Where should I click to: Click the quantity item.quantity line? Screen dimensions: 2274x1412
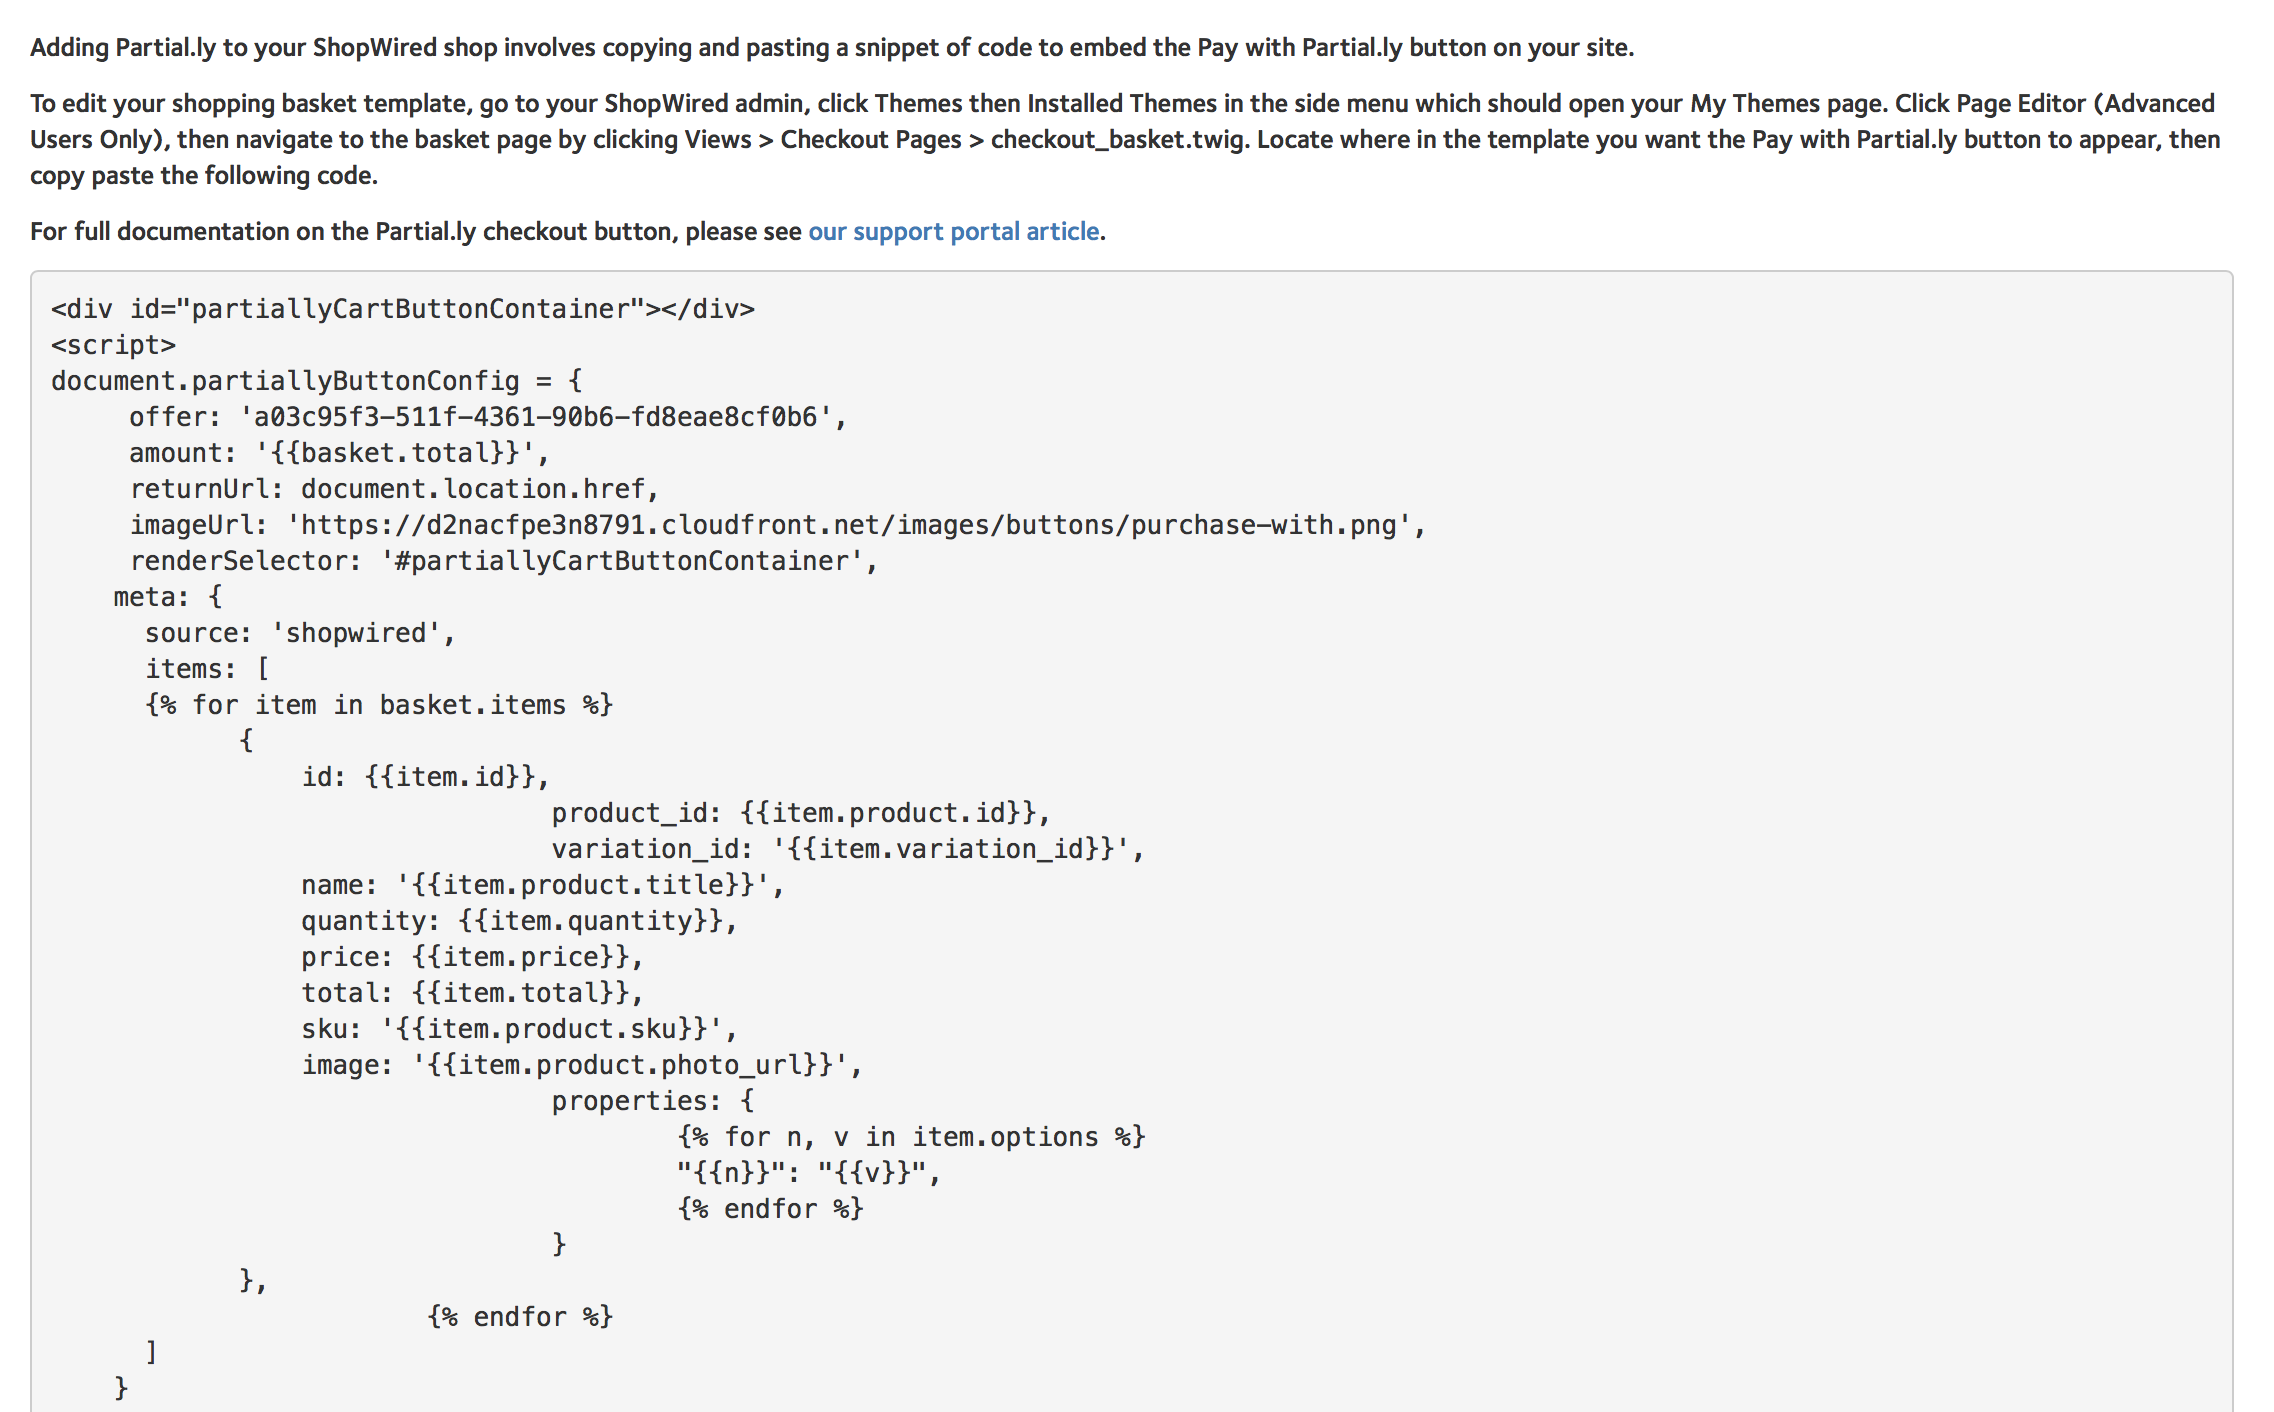coord(519,921)
